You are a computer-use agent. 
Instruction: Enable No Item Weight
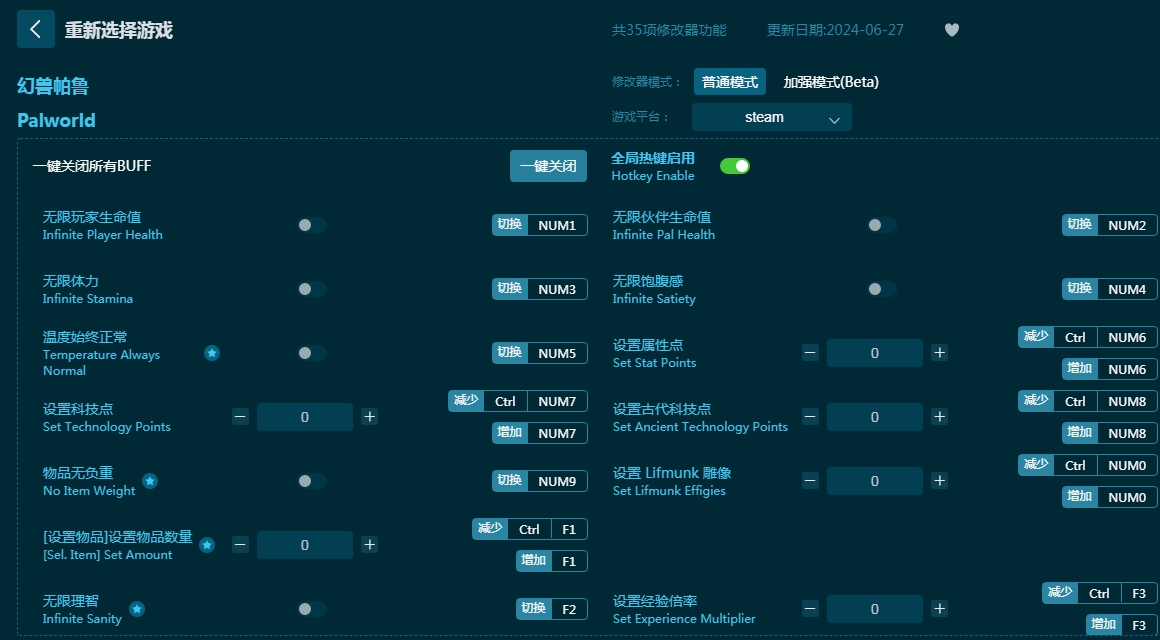tap(311, 481)
